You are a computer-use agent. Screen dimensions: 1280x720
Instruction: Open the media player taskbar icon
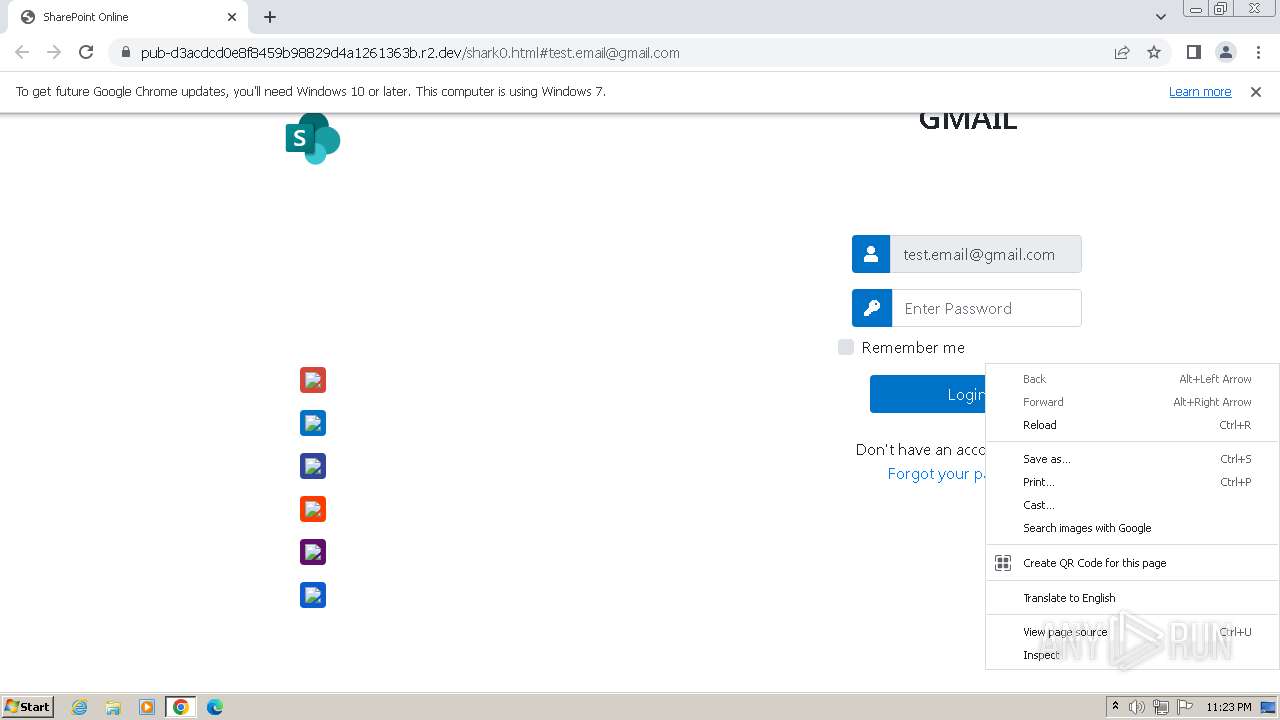147,707
